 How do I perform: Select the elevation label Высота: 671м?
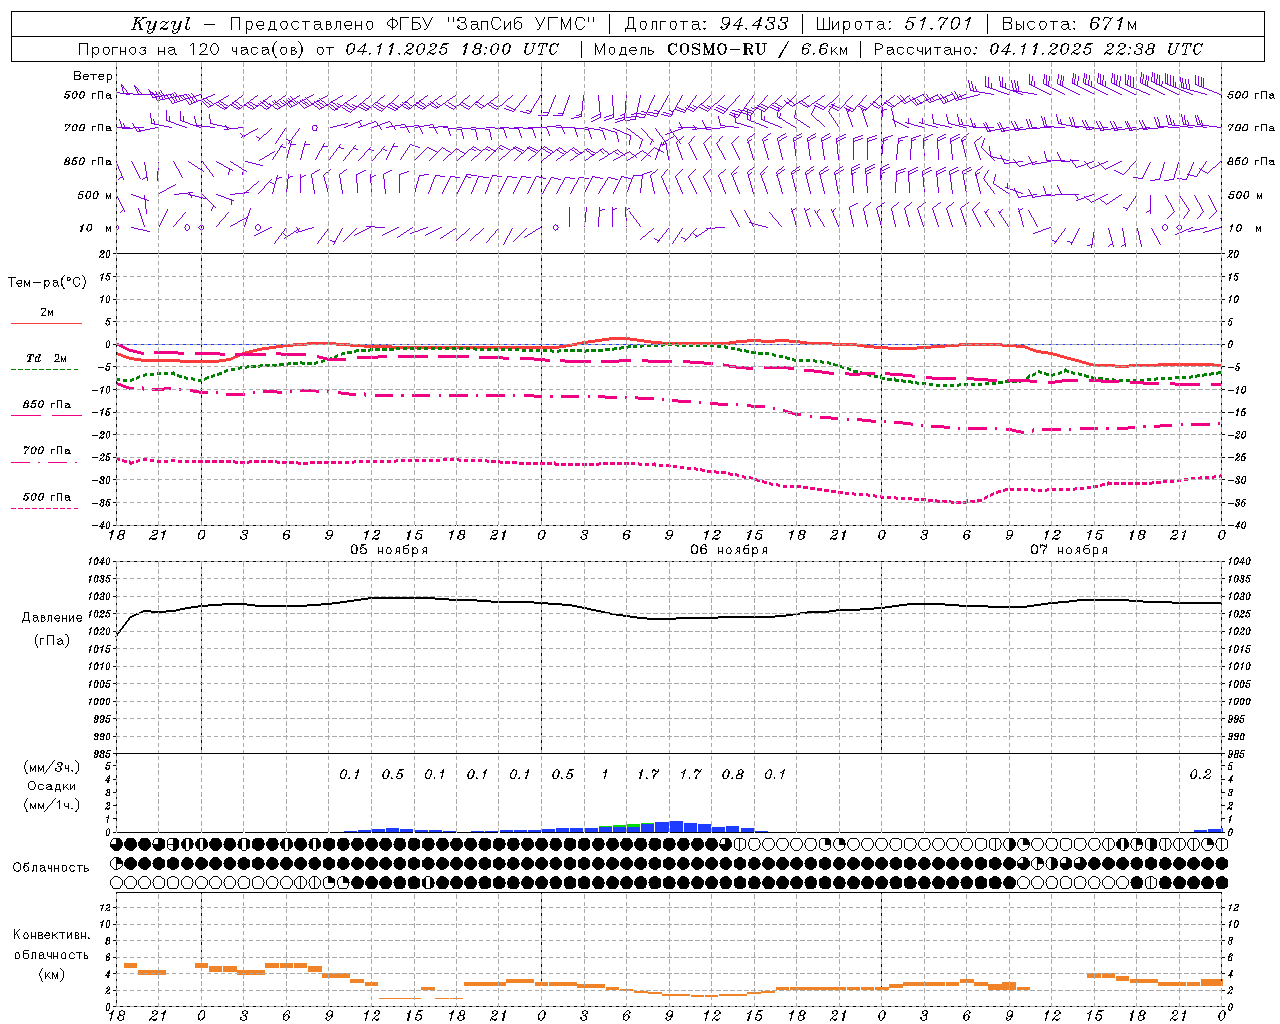(x=1069, y=24)
